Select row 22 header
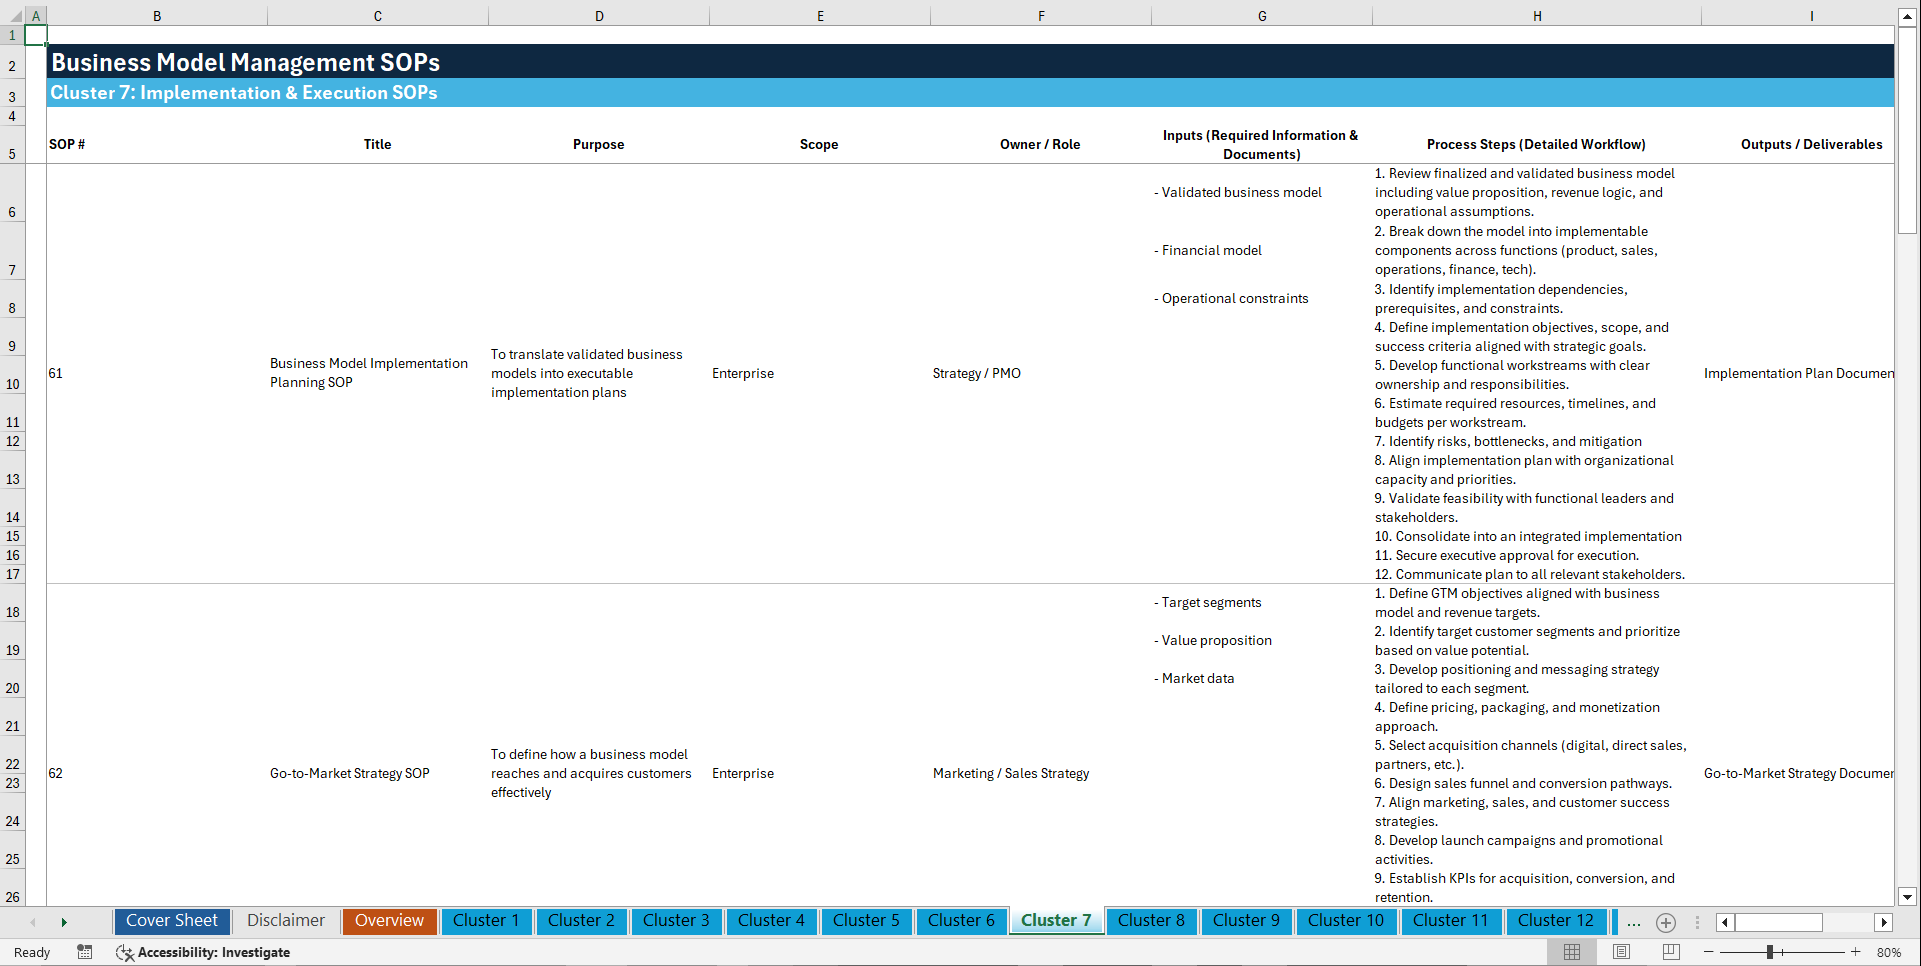This screenshot has height=966, width=1921. pyautogui.click(x=12, y=757)
